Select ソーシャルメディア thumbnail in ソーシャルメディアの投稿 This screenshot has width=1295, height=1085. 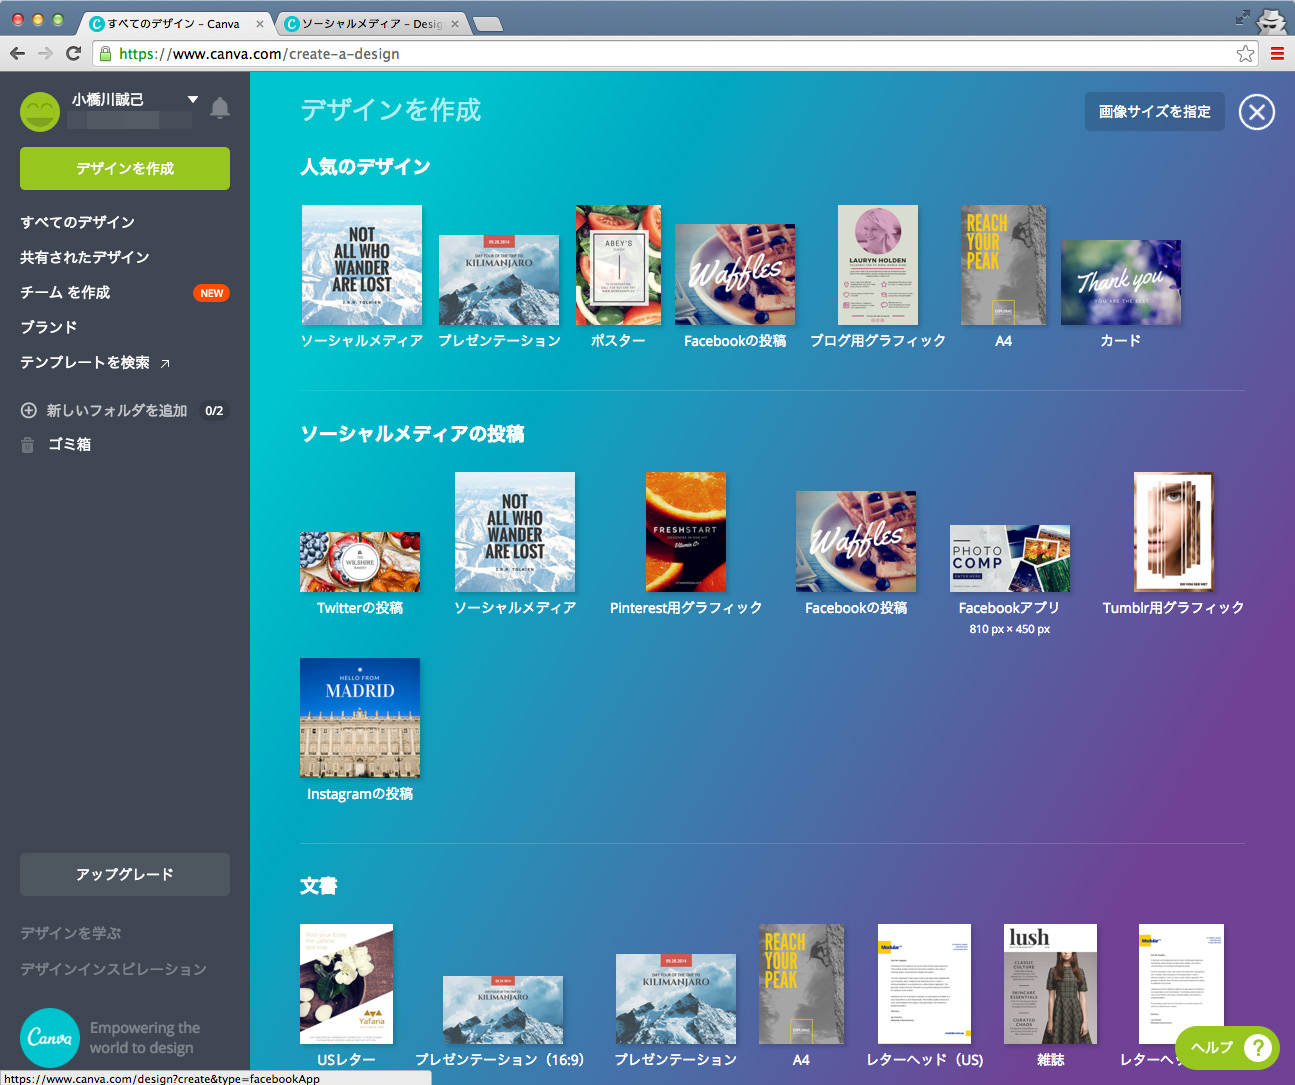click(x=515, y=532)
